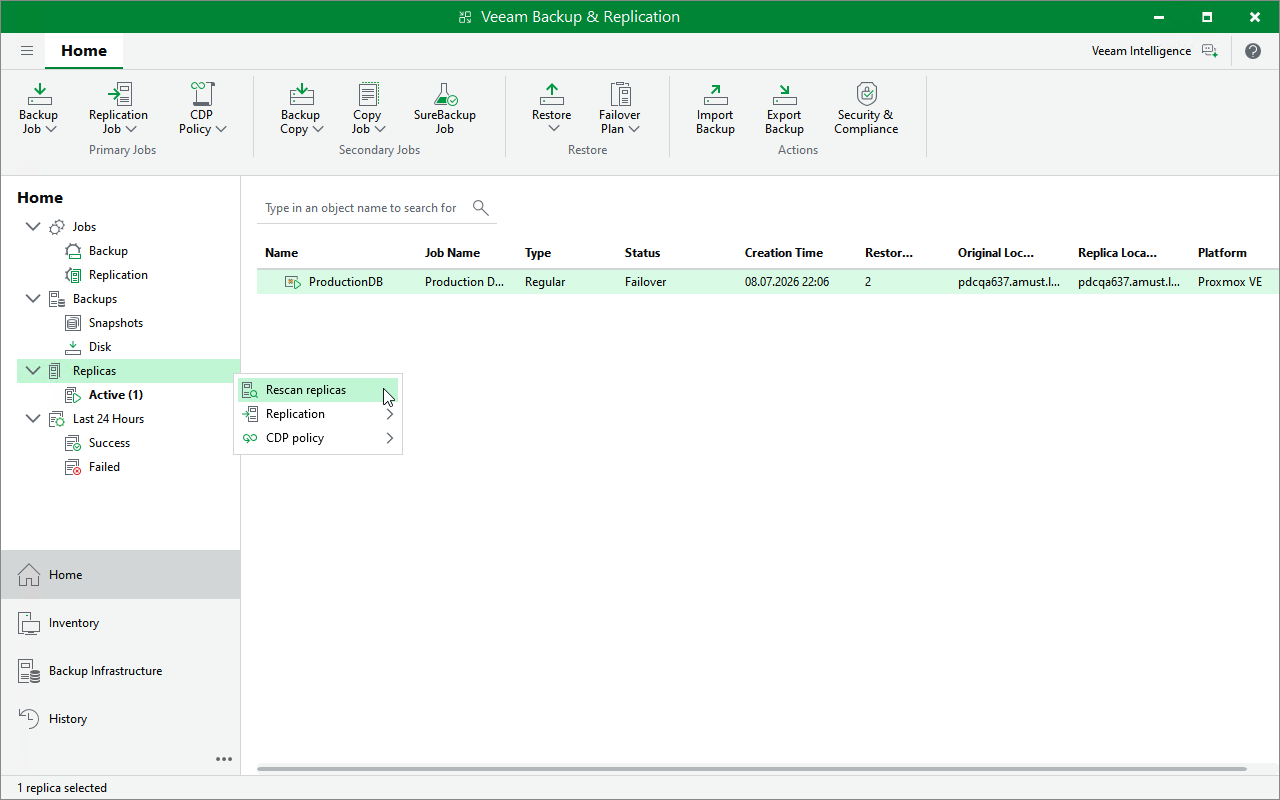Create a SureBackup Job

click(x=445, y=109)
